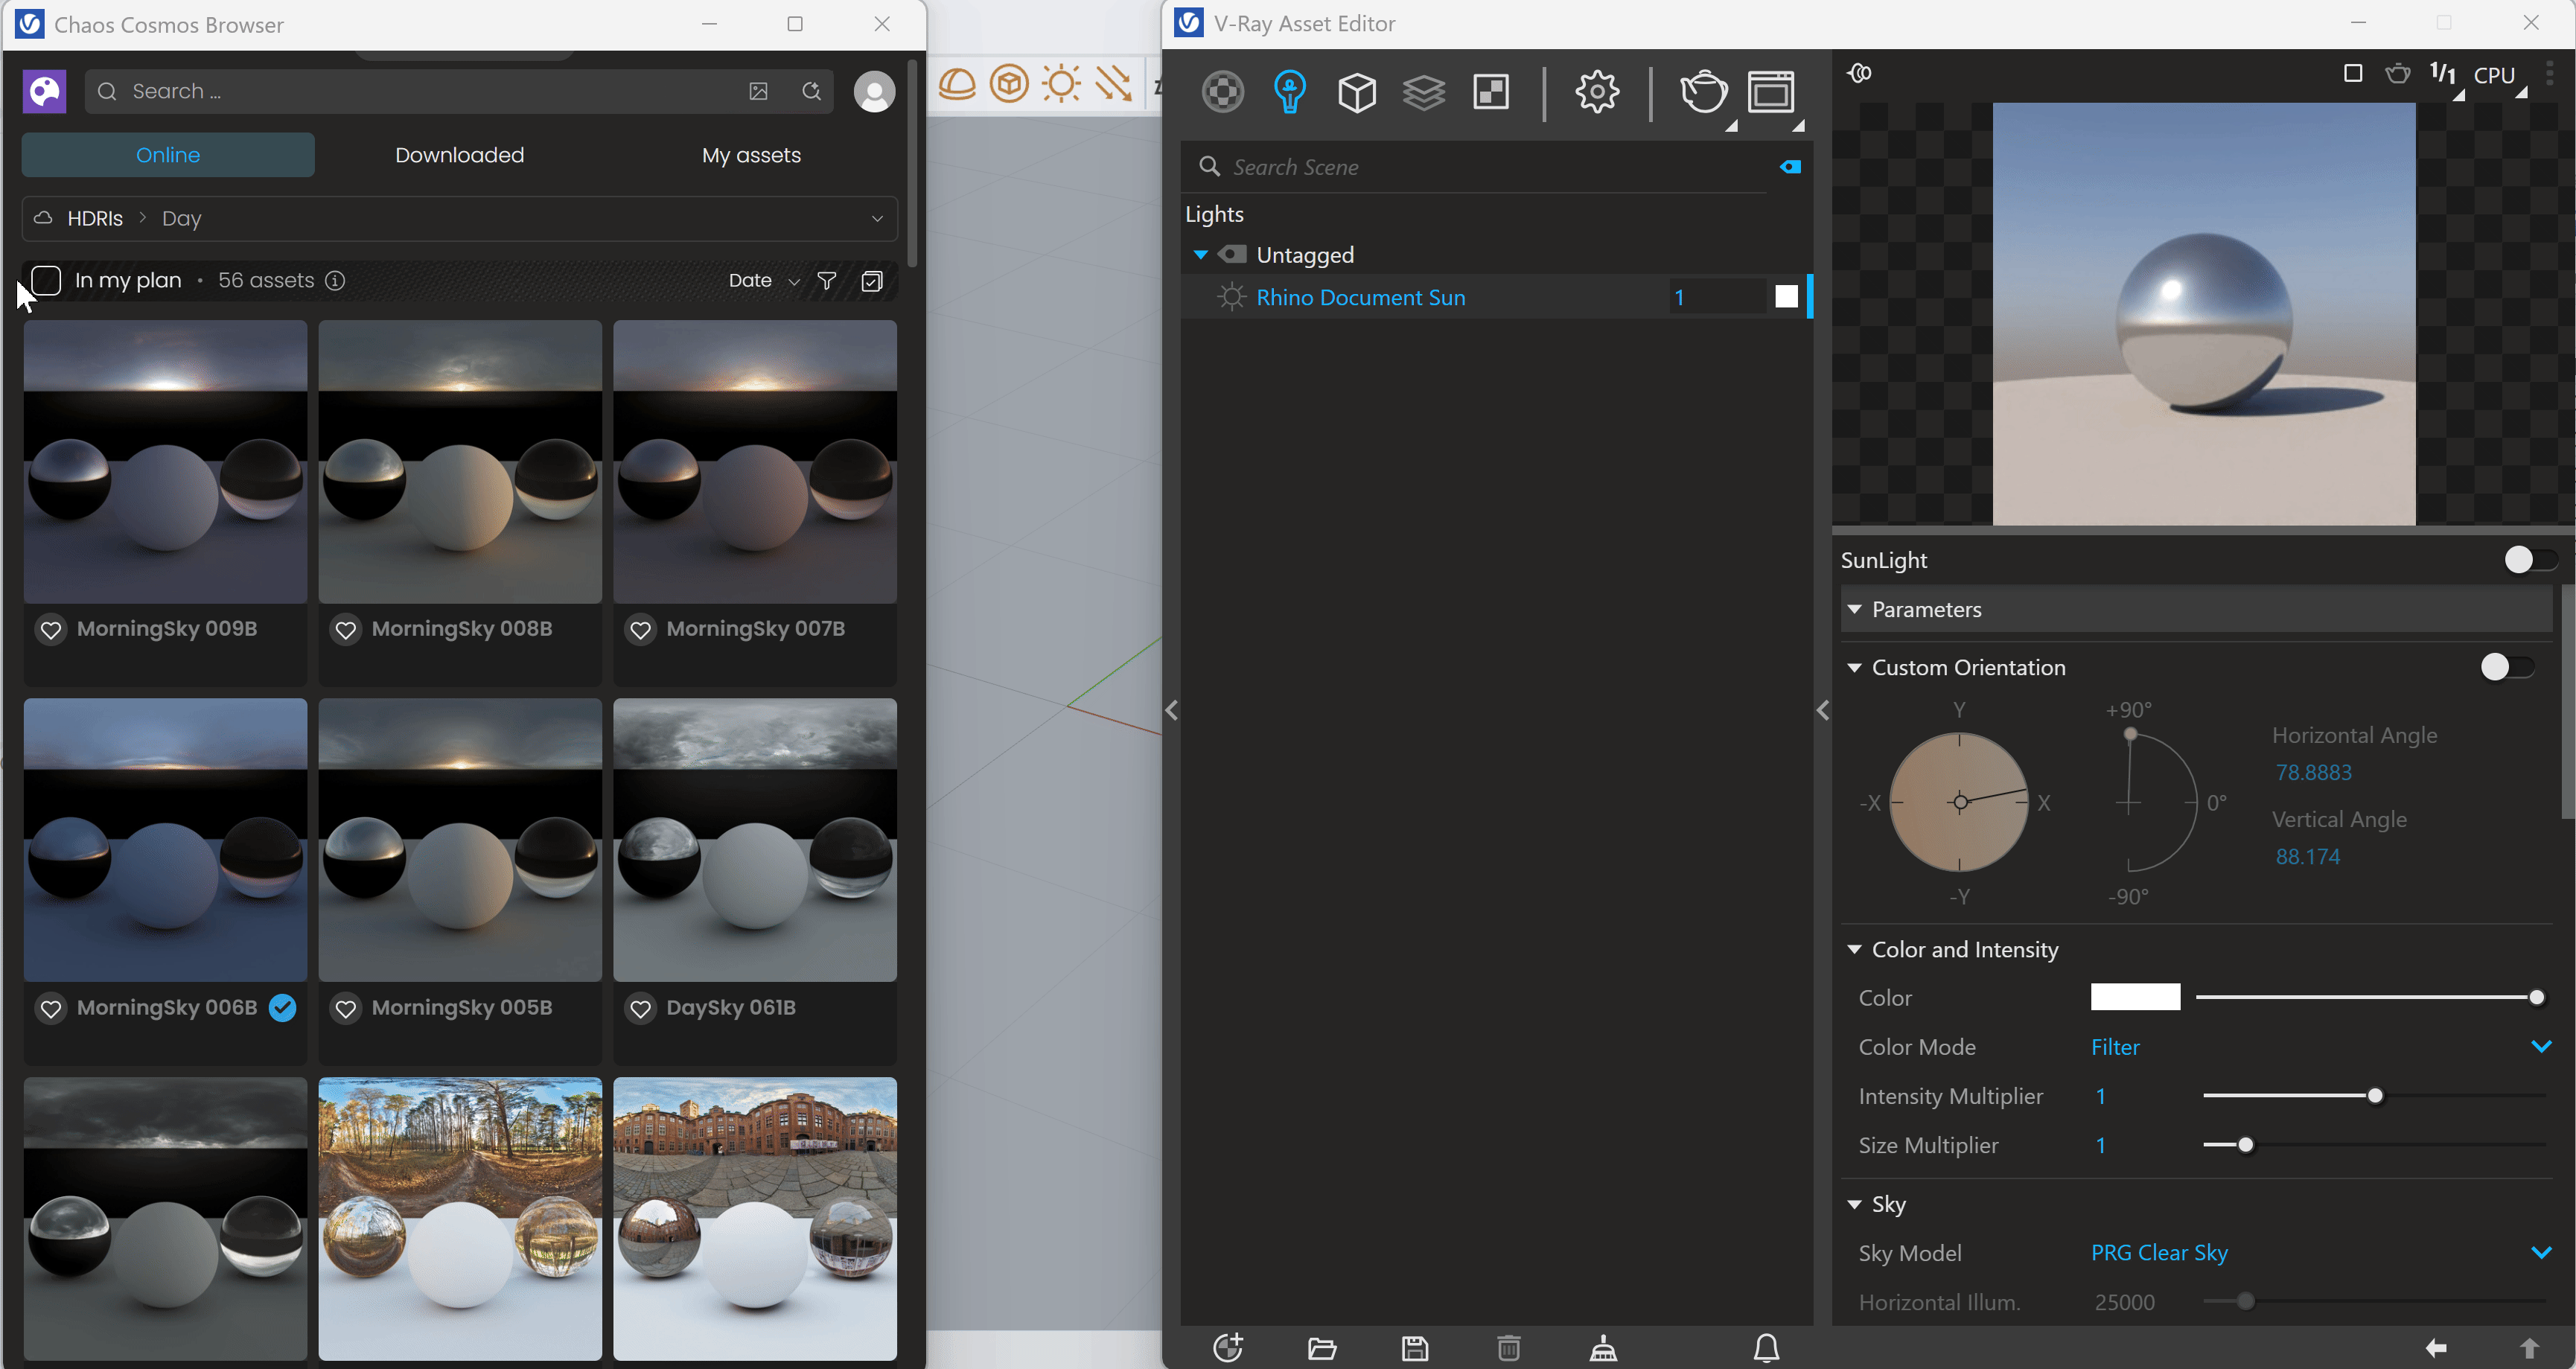Open the Date sort dropdown
Viewport: 2576px width, 1369px height.
tap(764, 280)
